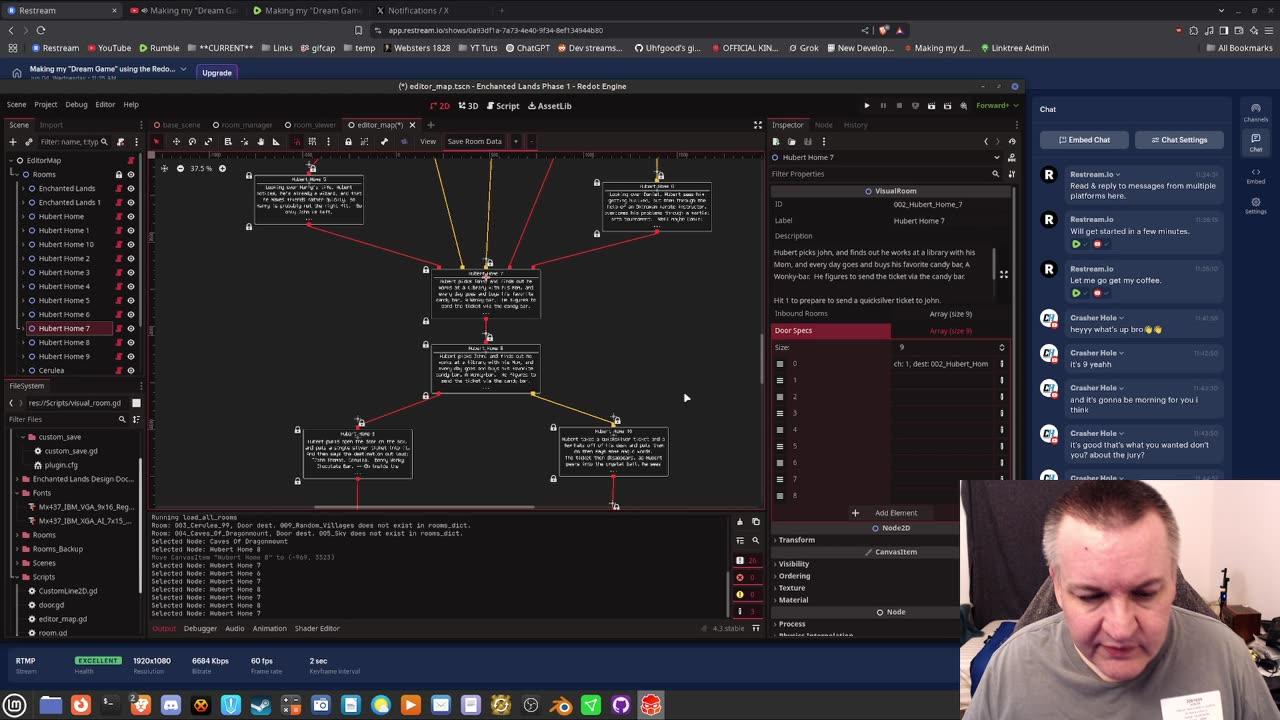Open the History dock tab
The image size is (1280, 720).
(855, 125)
